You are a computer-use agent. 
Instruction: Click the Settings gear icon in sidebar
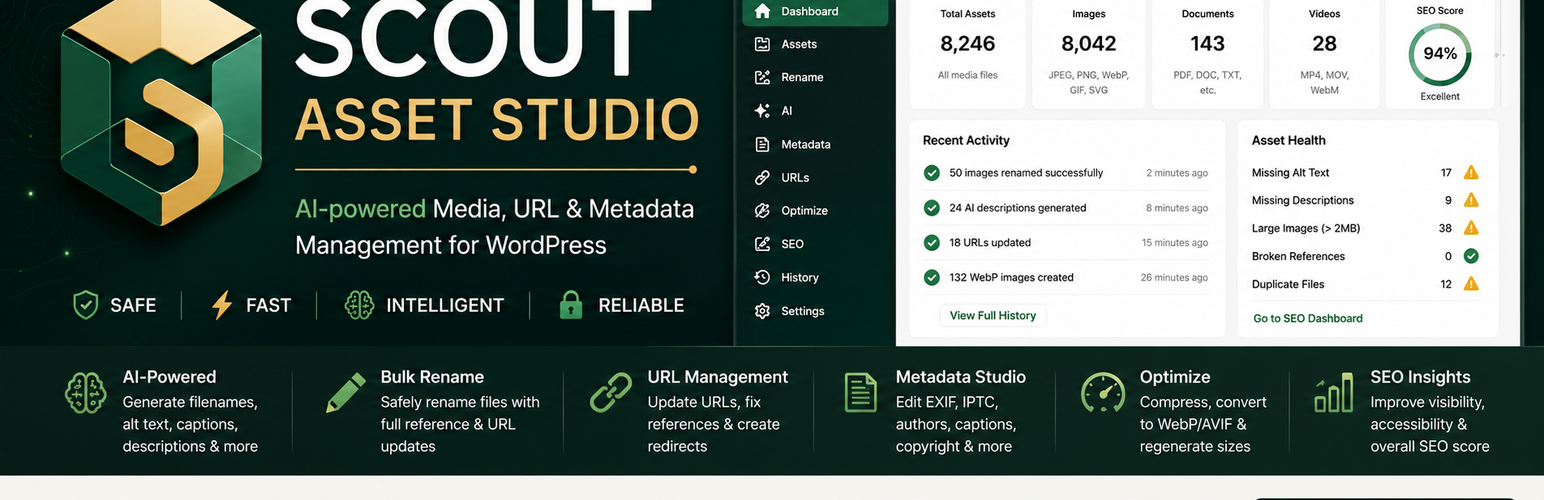click(763, 311)
